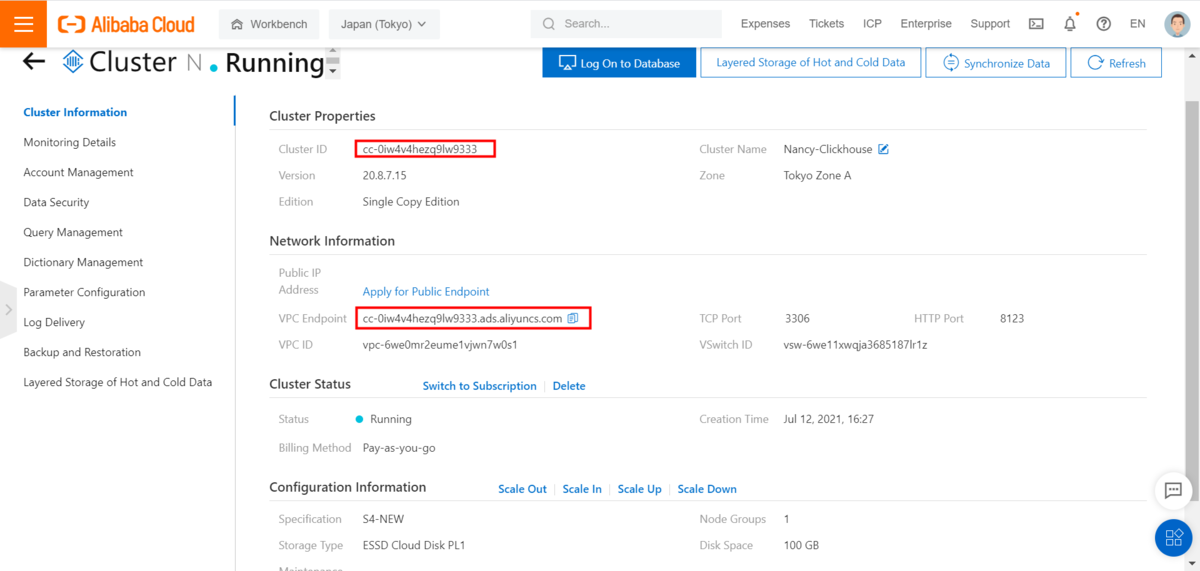Image resolution: width=1200 pixels, height=571 pixels.
Task: Select Single Copy Edition value
Action: (411, 201)
